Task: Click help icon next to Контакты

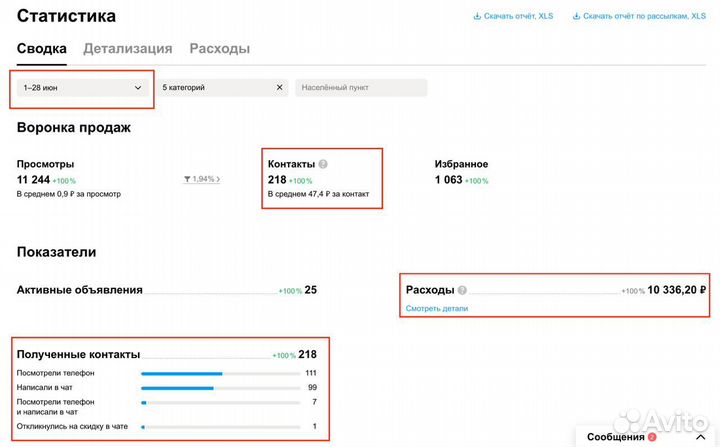Action: [x=323, y=164]
